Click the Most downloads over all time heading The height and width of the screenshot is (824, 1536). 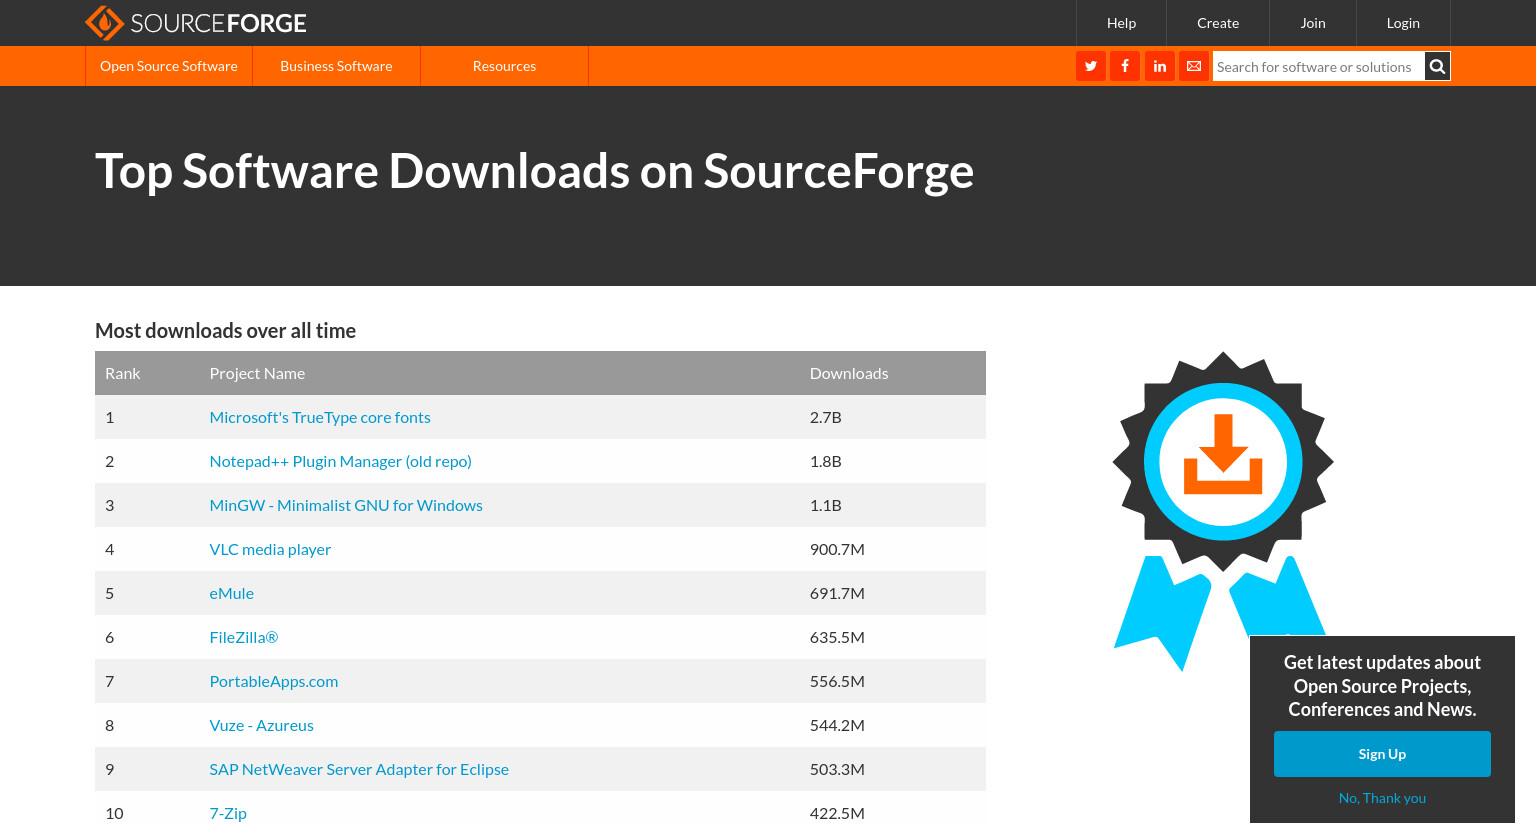225,331
